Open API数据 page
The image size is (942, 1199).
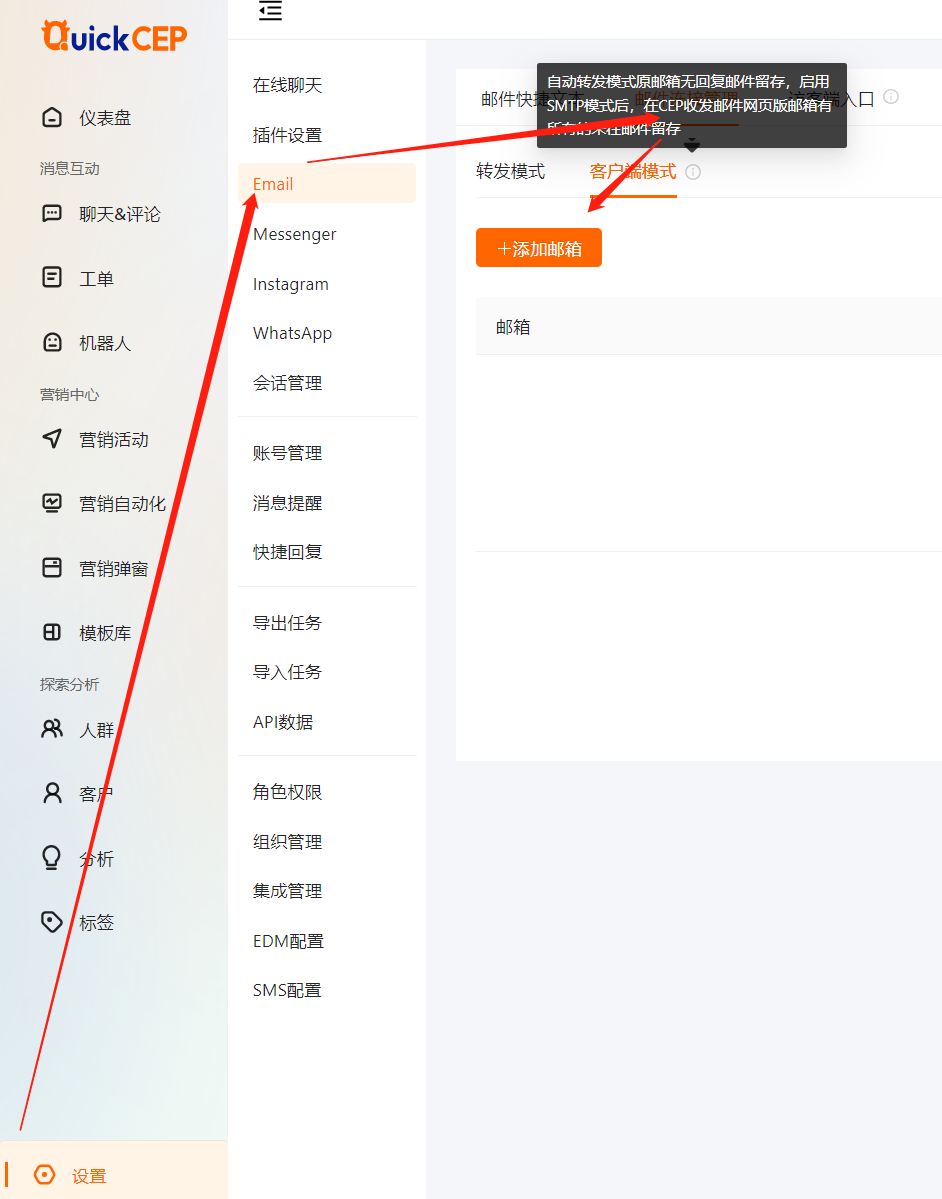click(x=283, y=722)
